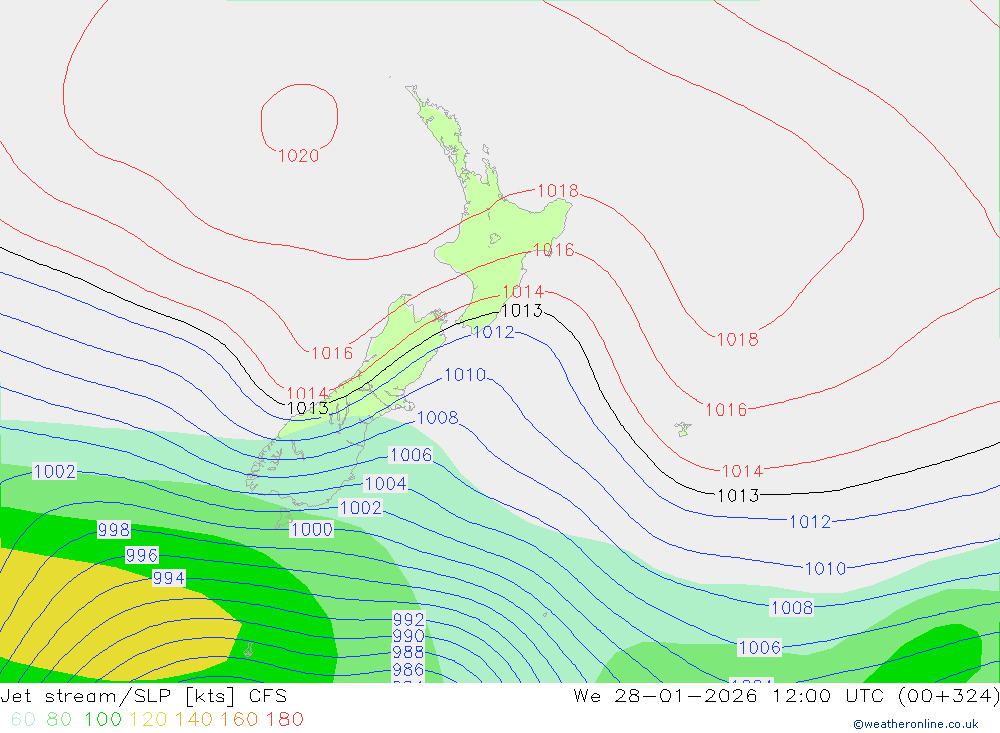The height and width of the screenshot is (733, 1000).
Task: Click the 1018 label above the eastern 1016 label
Action: (738, 339)
